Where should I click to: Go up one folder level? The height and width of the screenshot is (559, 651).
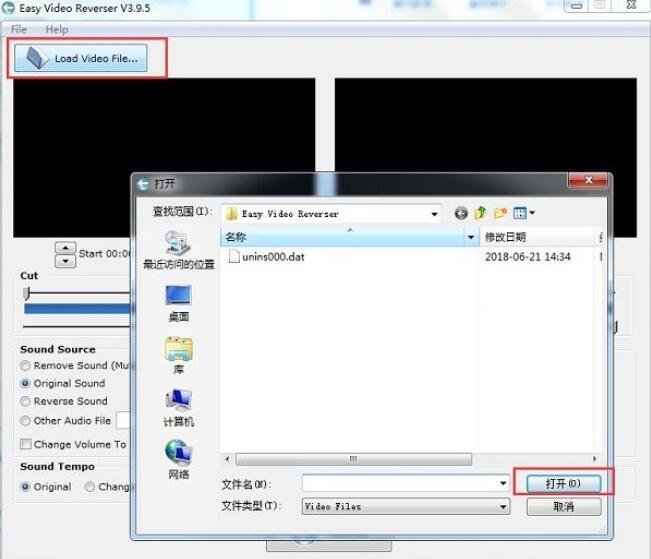(x=481, y=213)
